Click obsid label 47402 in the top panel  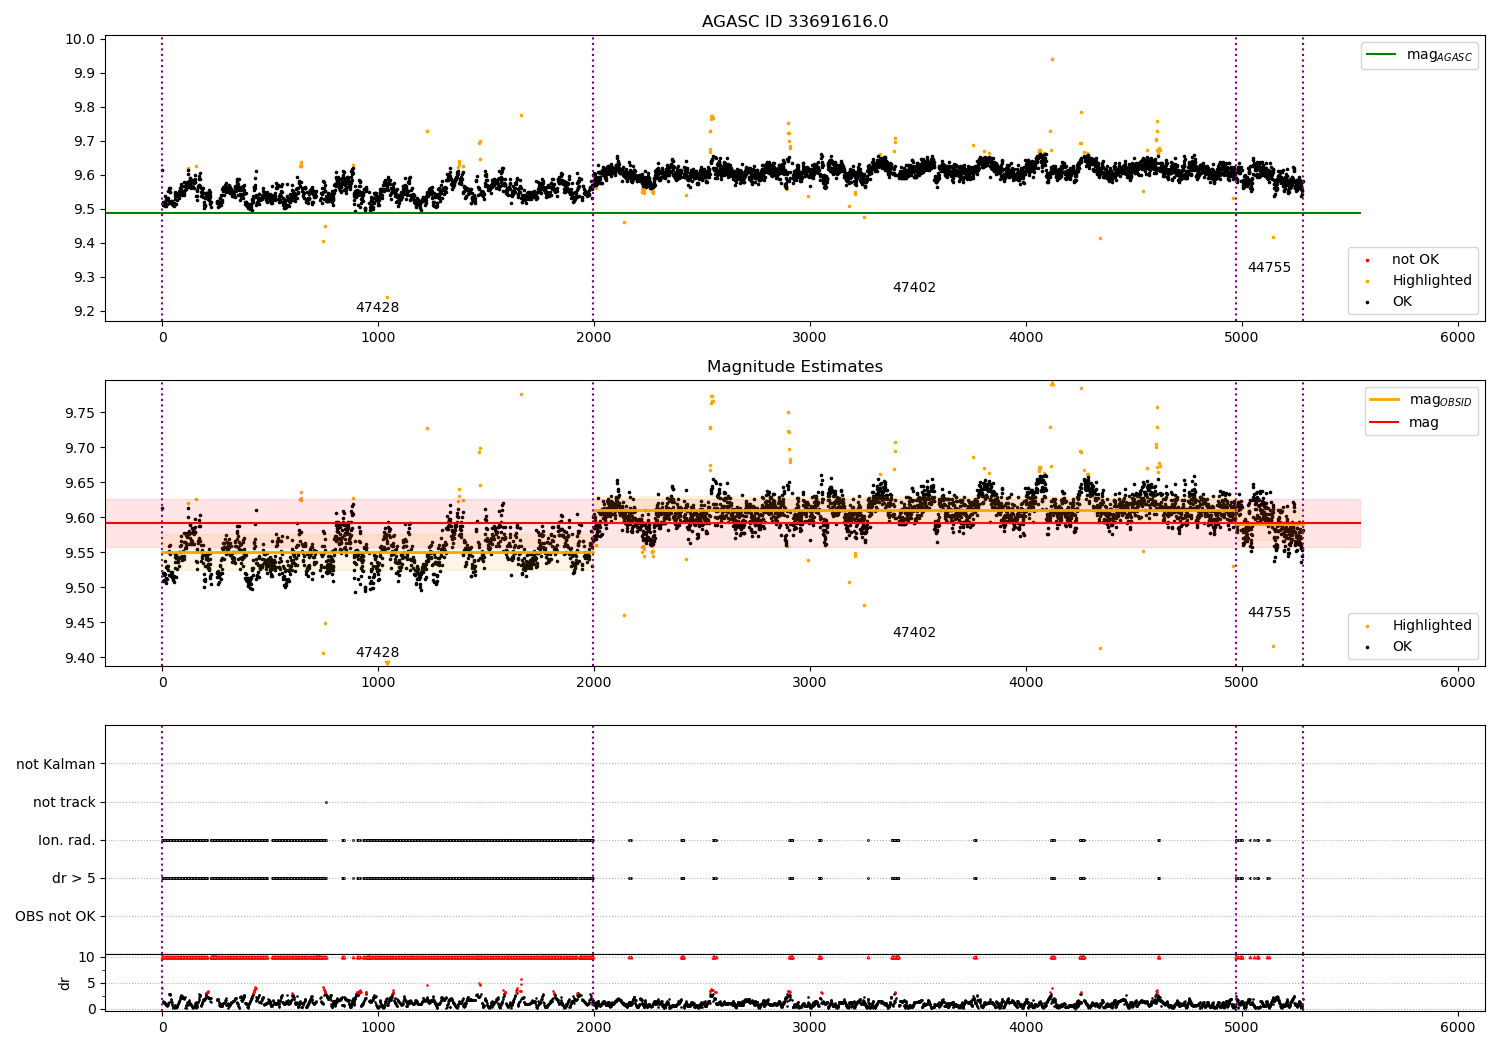pyautogui.click(x=914, y=288)
